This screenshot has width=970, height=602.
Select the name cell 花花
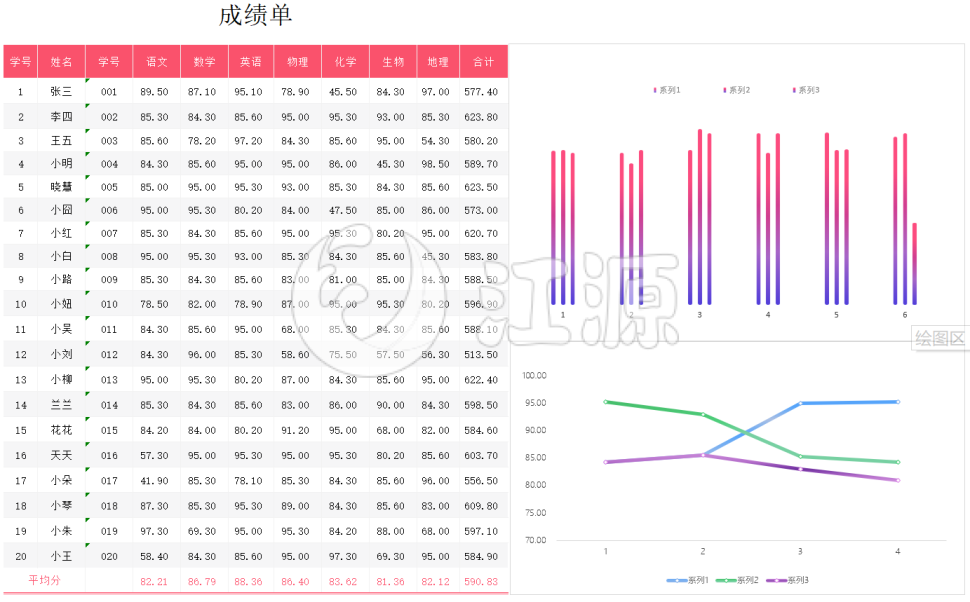point(61,430)
